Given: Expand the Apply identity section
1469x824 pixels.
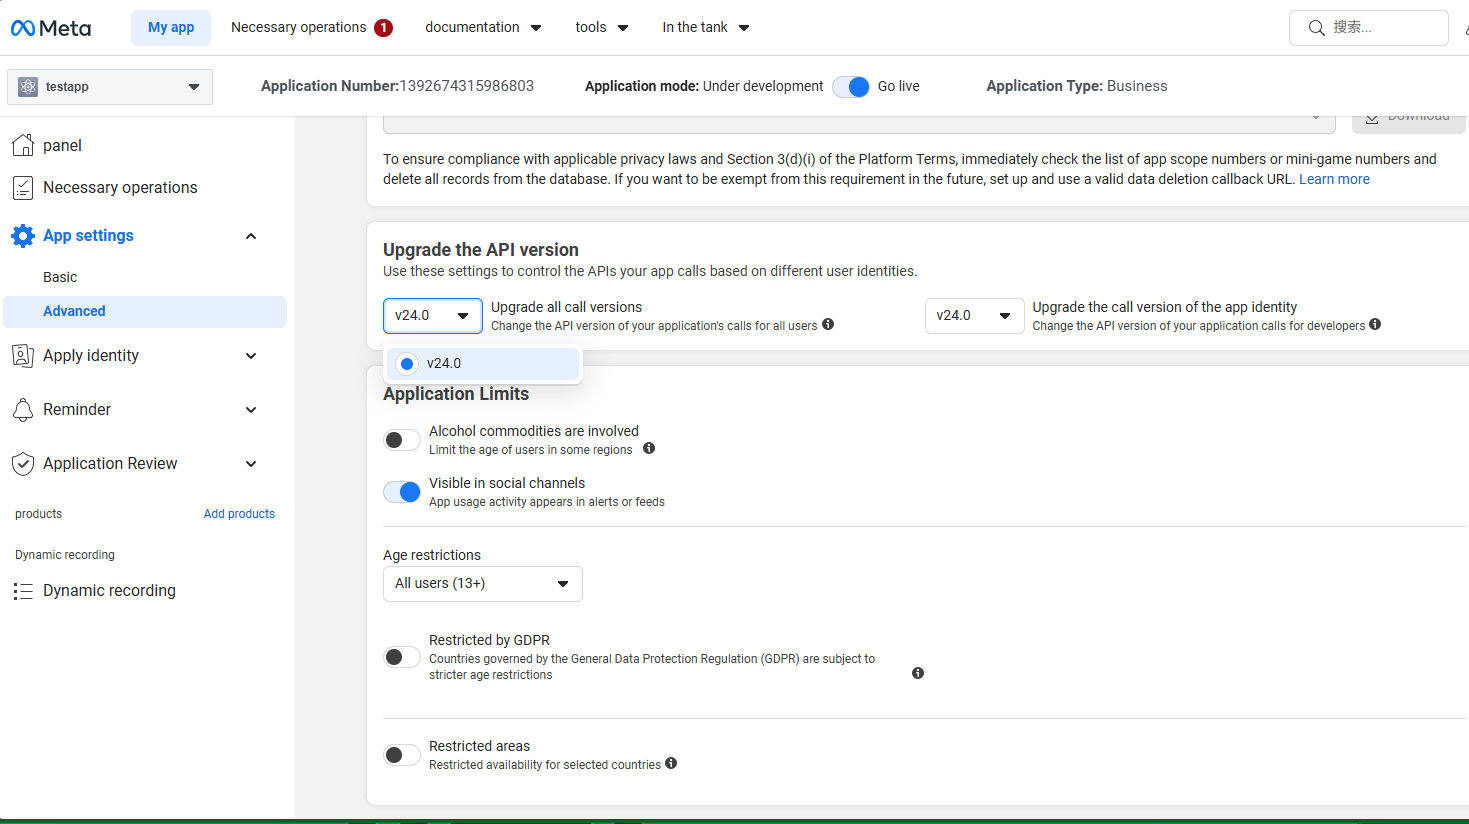Looking at the screenshot, I should pyautogui.click(x=251, y=356).
